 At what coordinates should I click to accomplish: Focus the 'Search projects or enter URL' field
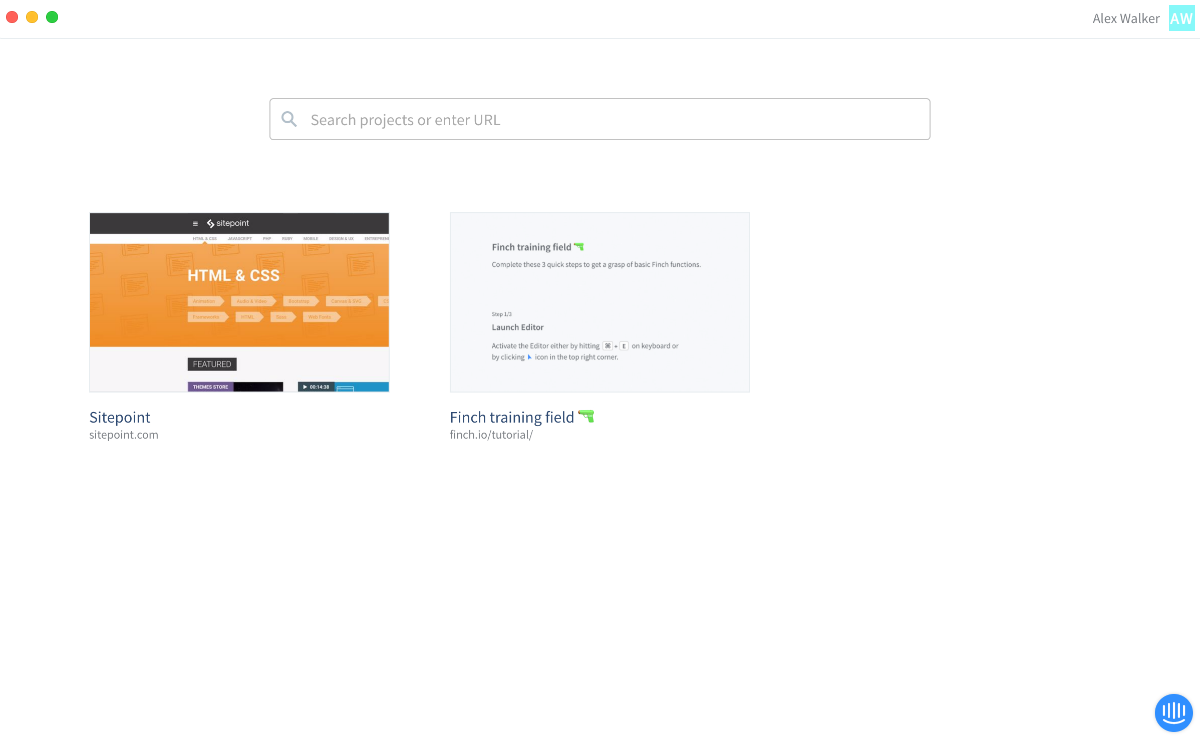[x=600, y=119]
